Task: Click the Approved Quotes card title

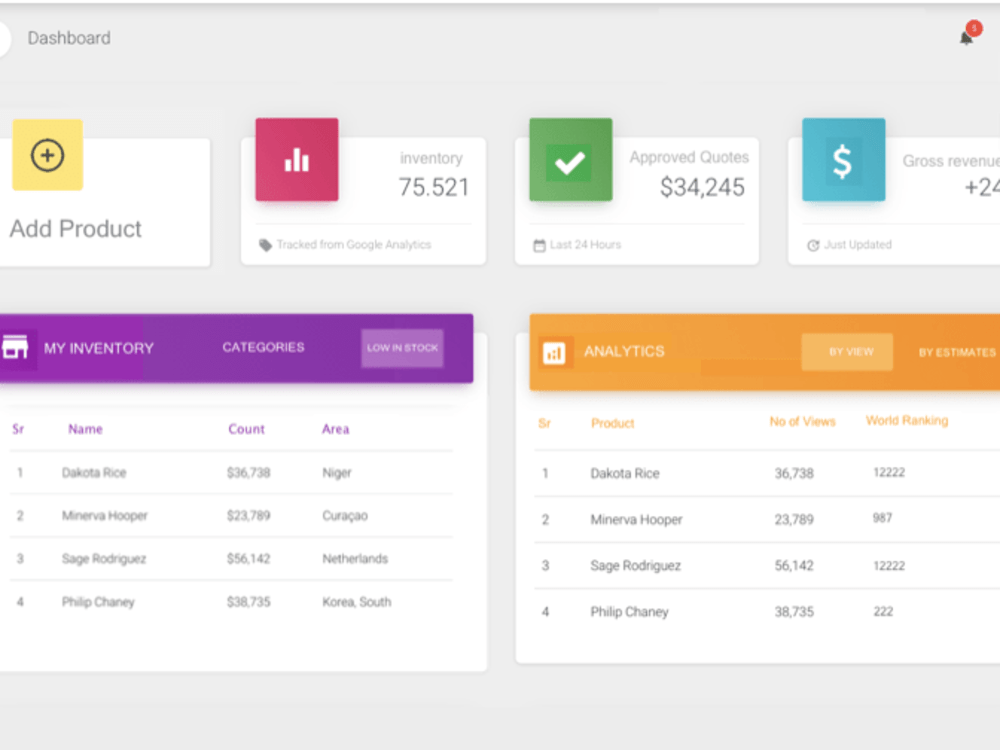Action: point(689,158)
